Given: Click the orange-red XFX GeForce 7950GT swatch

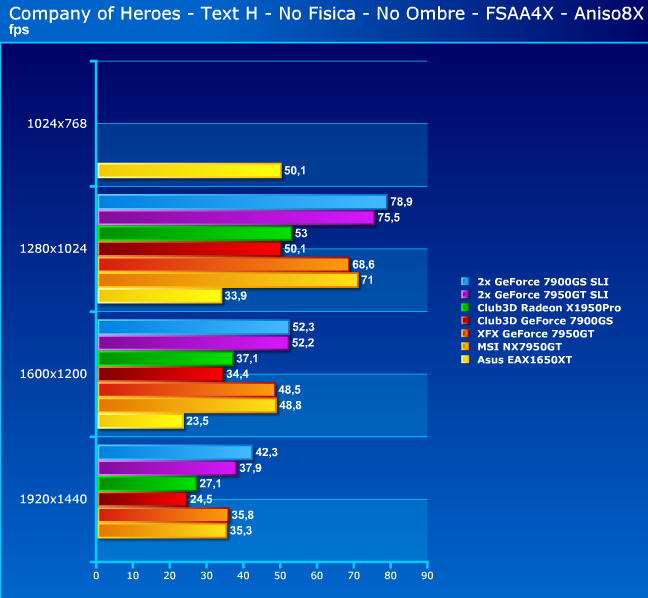Looking at the screenshot, I should coord(465,334).
